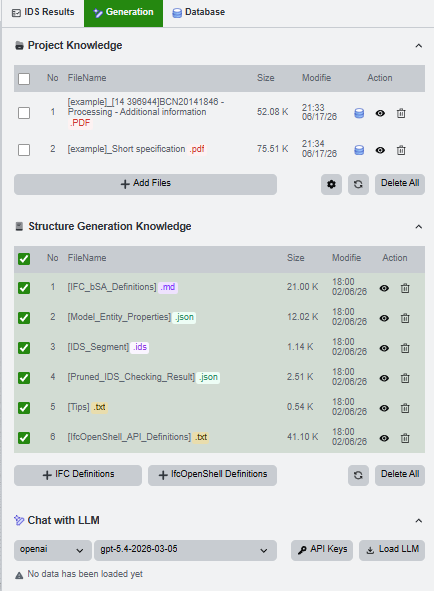Viewport: 434px width, 591px height.
Task: Collapse the Structure Generation Knowledge section
Action: pos(419,227)
